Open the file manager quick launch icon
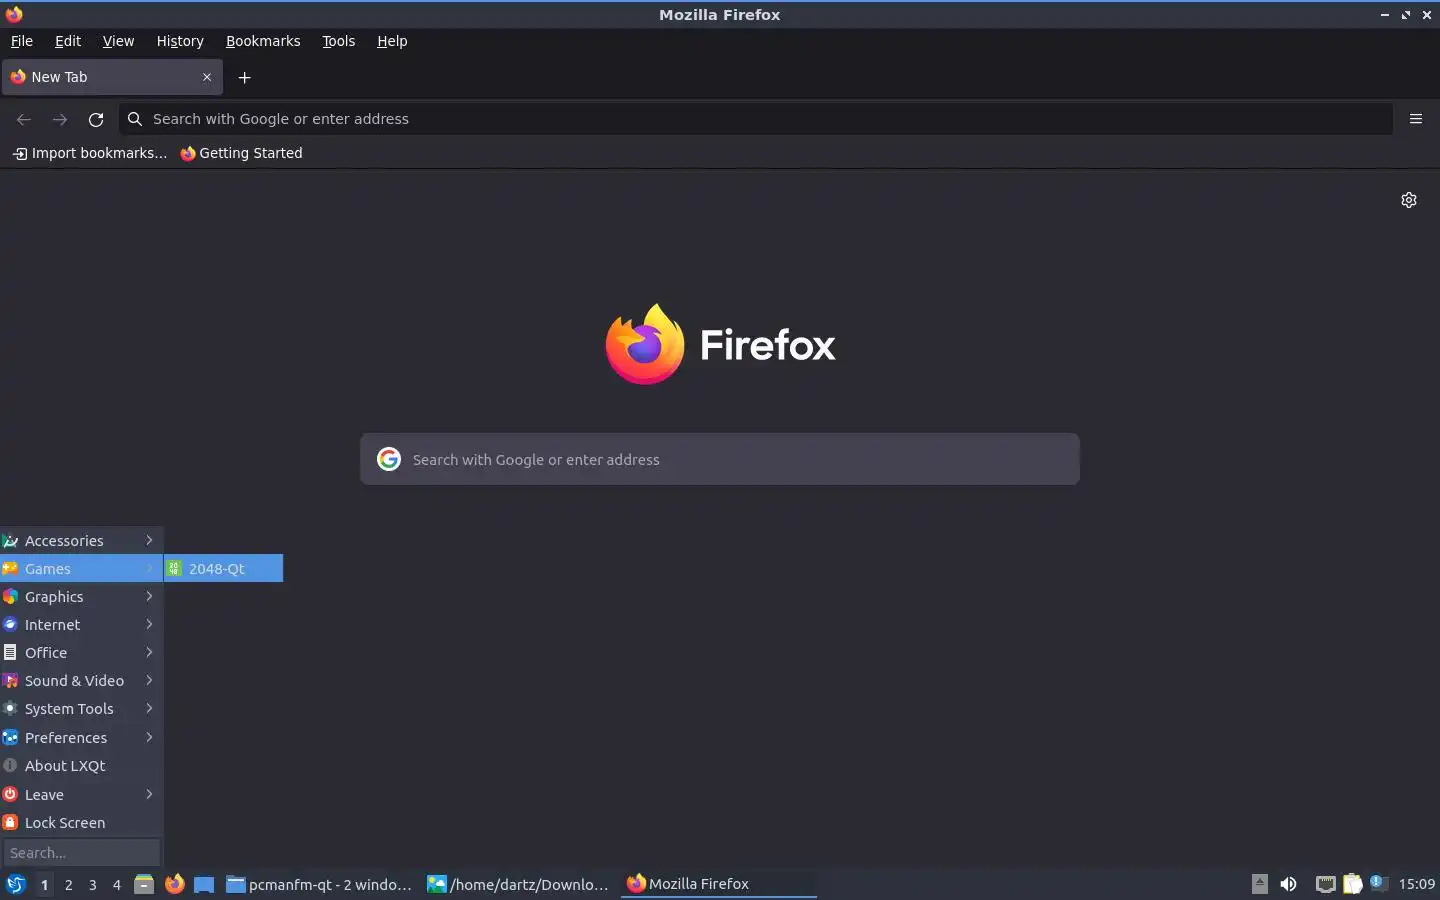 (x=144, y=884)
